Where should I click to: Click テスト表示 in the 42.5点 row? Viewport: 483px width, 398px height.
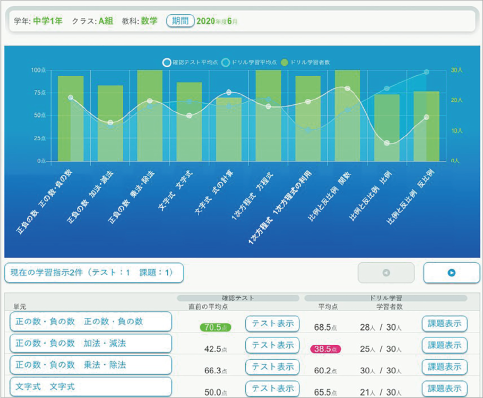click(x=272, y=345)
